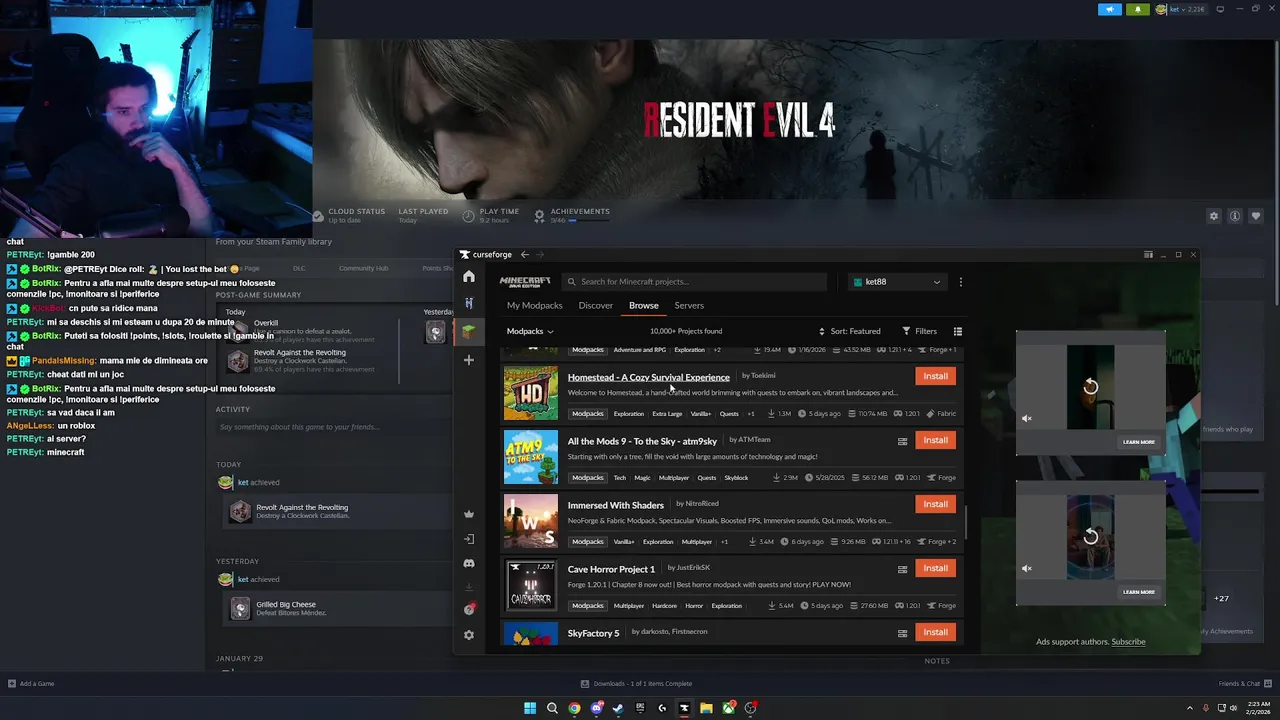1280x720 pixels.
Task: Click the sign-in door icon in CurseForge sidebar
Action: click(469, 539)
